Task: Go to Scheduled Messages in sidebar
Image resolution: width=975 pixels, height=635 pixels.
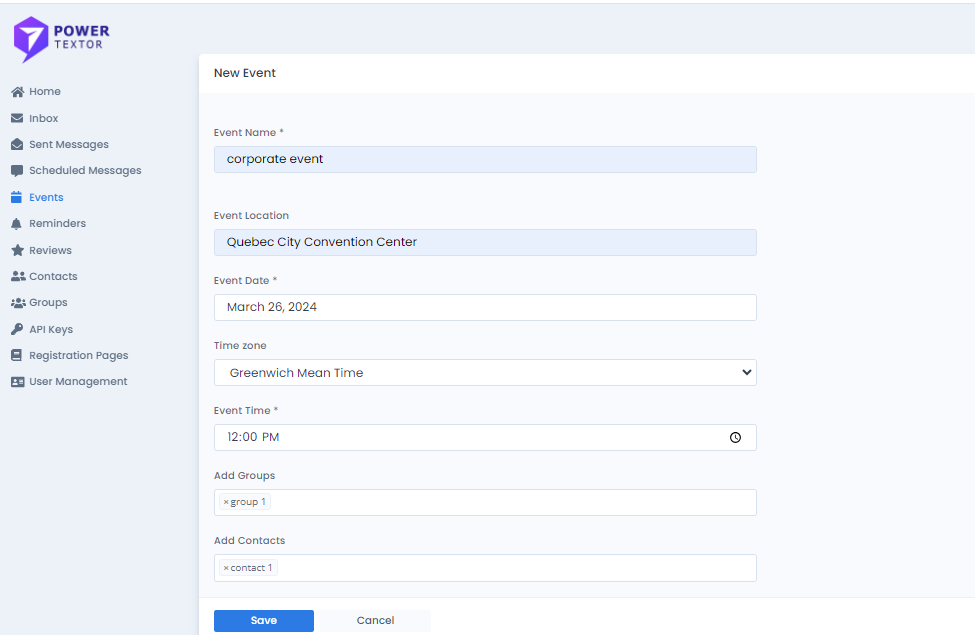Action: 85,171
